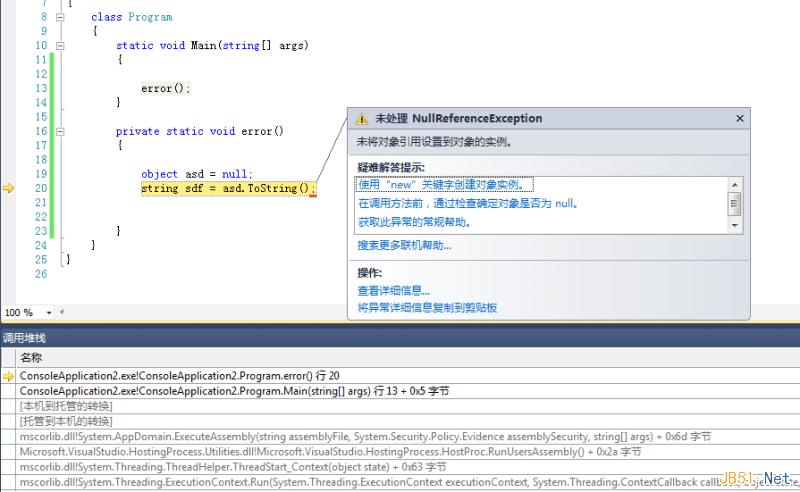
Task: Collapse the Program class outline
Action: [x=60, y=17]
